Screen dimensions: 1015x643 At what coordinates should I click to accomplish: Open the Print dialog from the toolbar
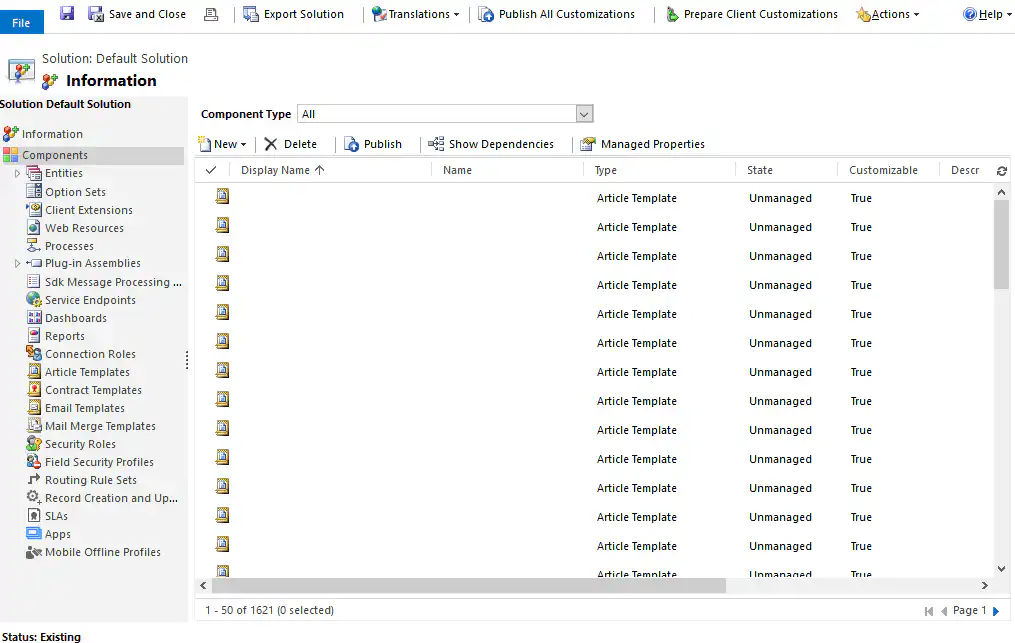(x=209, y=14)
